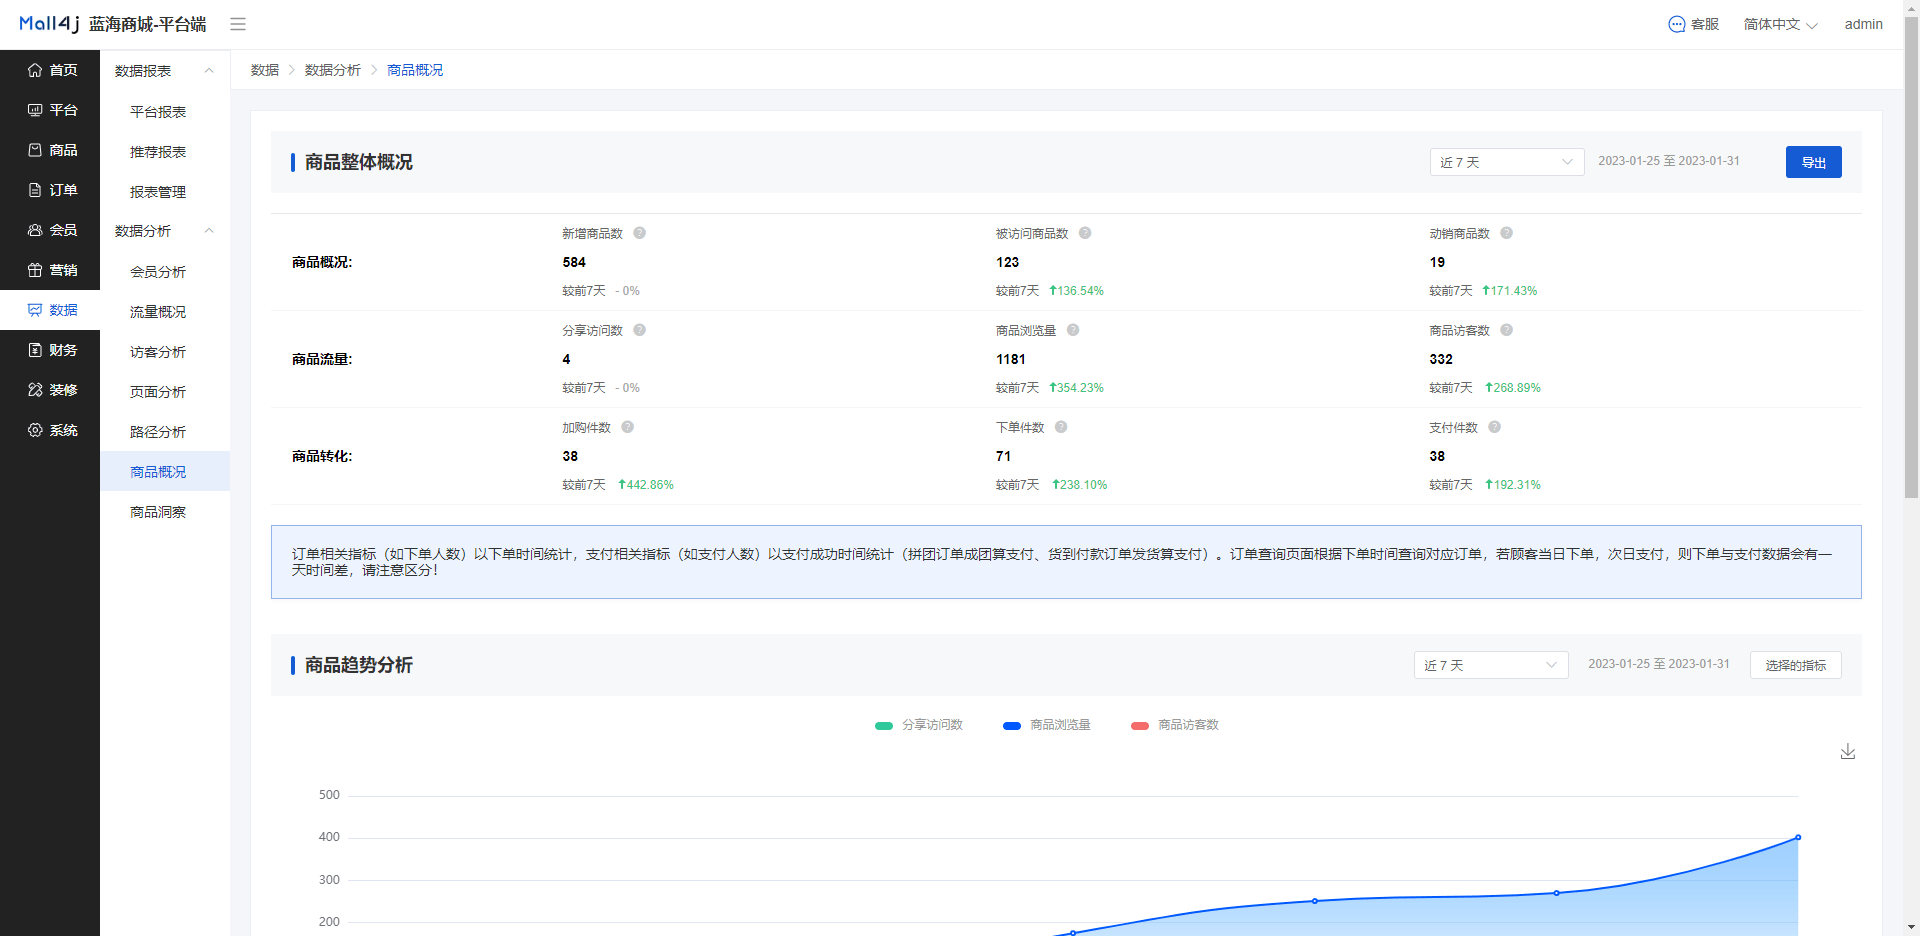Toggle the 商品浏览量 chart legend series

(x=1046, y=725)
